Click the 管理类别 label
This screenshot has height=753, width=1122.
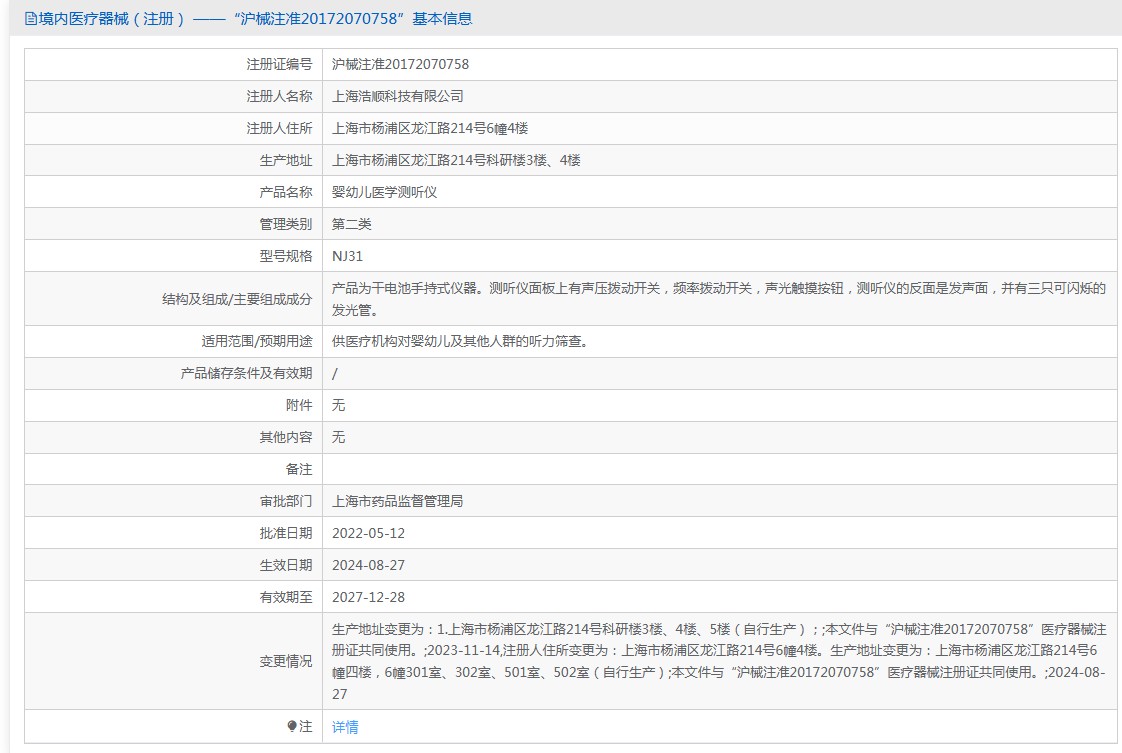pyautogui.click(x=286, y=224)
